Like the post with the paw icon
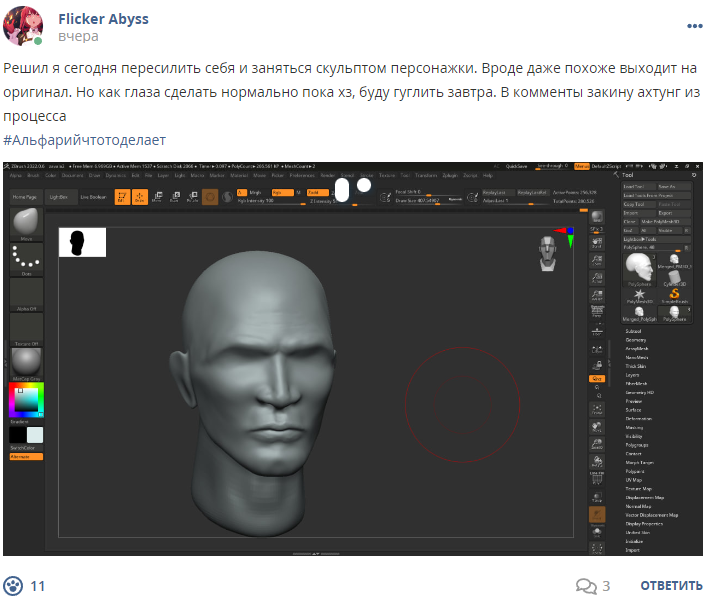Viewport: 715px width, 606px height. pos(13,586)
